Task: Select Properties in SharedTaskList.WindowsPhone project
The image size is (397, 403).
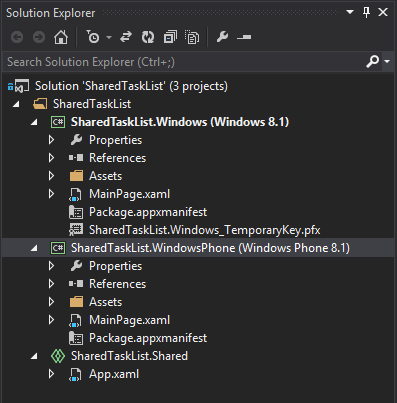Action: (x=115, y=266)
